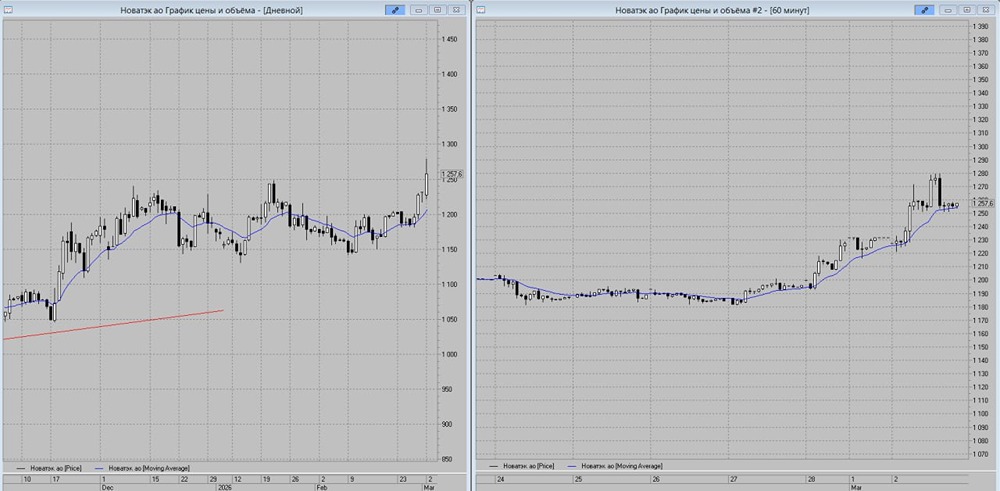1000x491 pixels.
Task: Minimize the 60-minute chart window
Action: tap(948, 10)
